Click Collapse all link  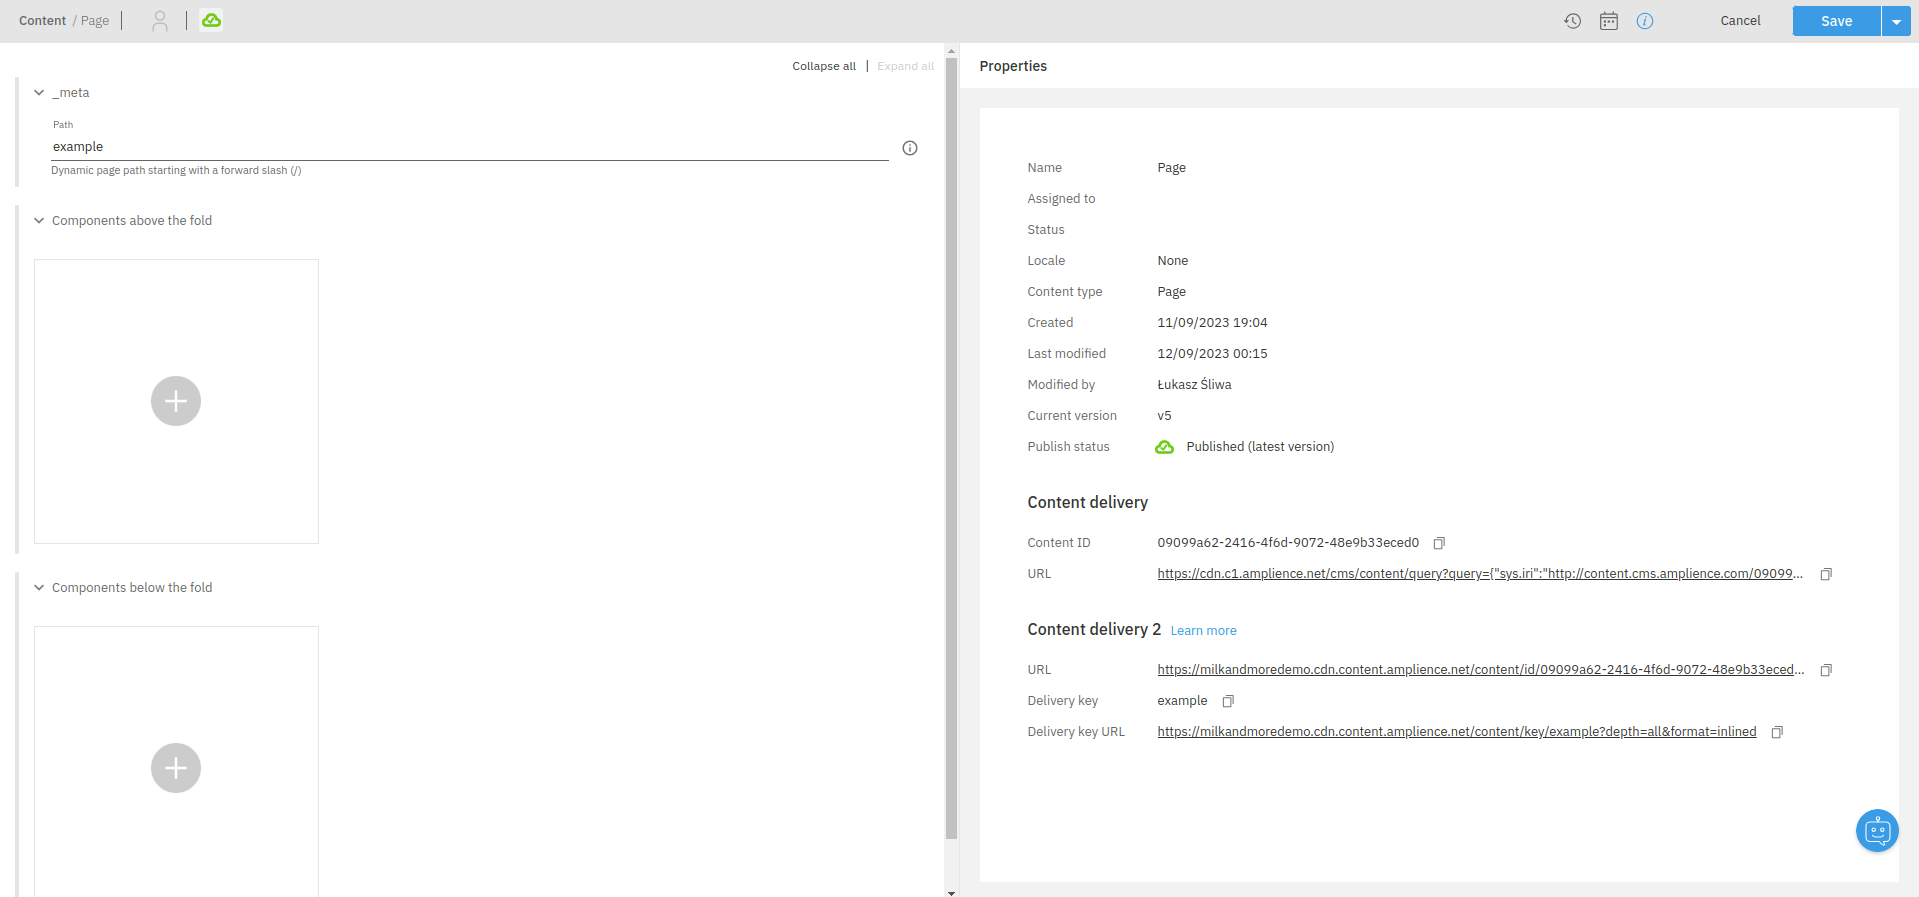click(x=823, y=66)
